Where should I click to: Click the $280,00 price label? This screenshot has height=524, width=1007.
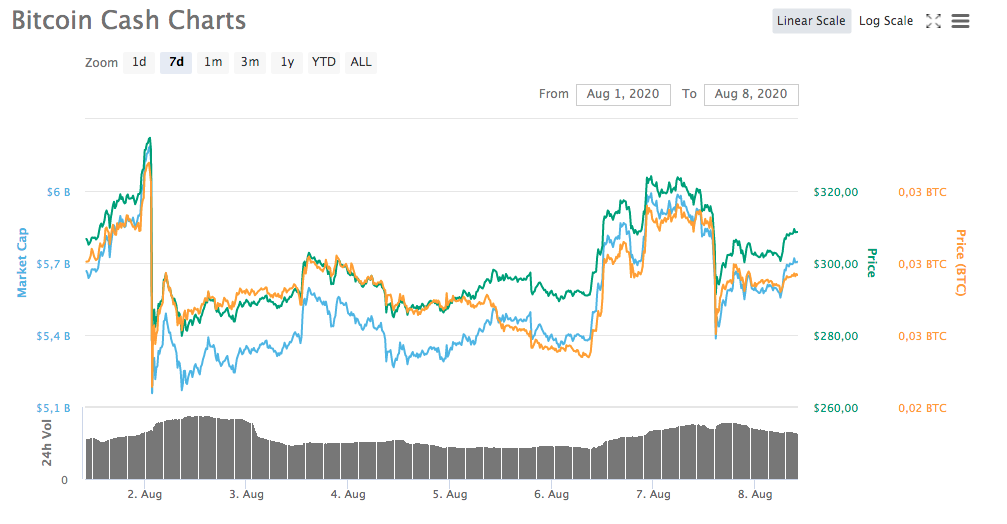click(x=836, y=336)
